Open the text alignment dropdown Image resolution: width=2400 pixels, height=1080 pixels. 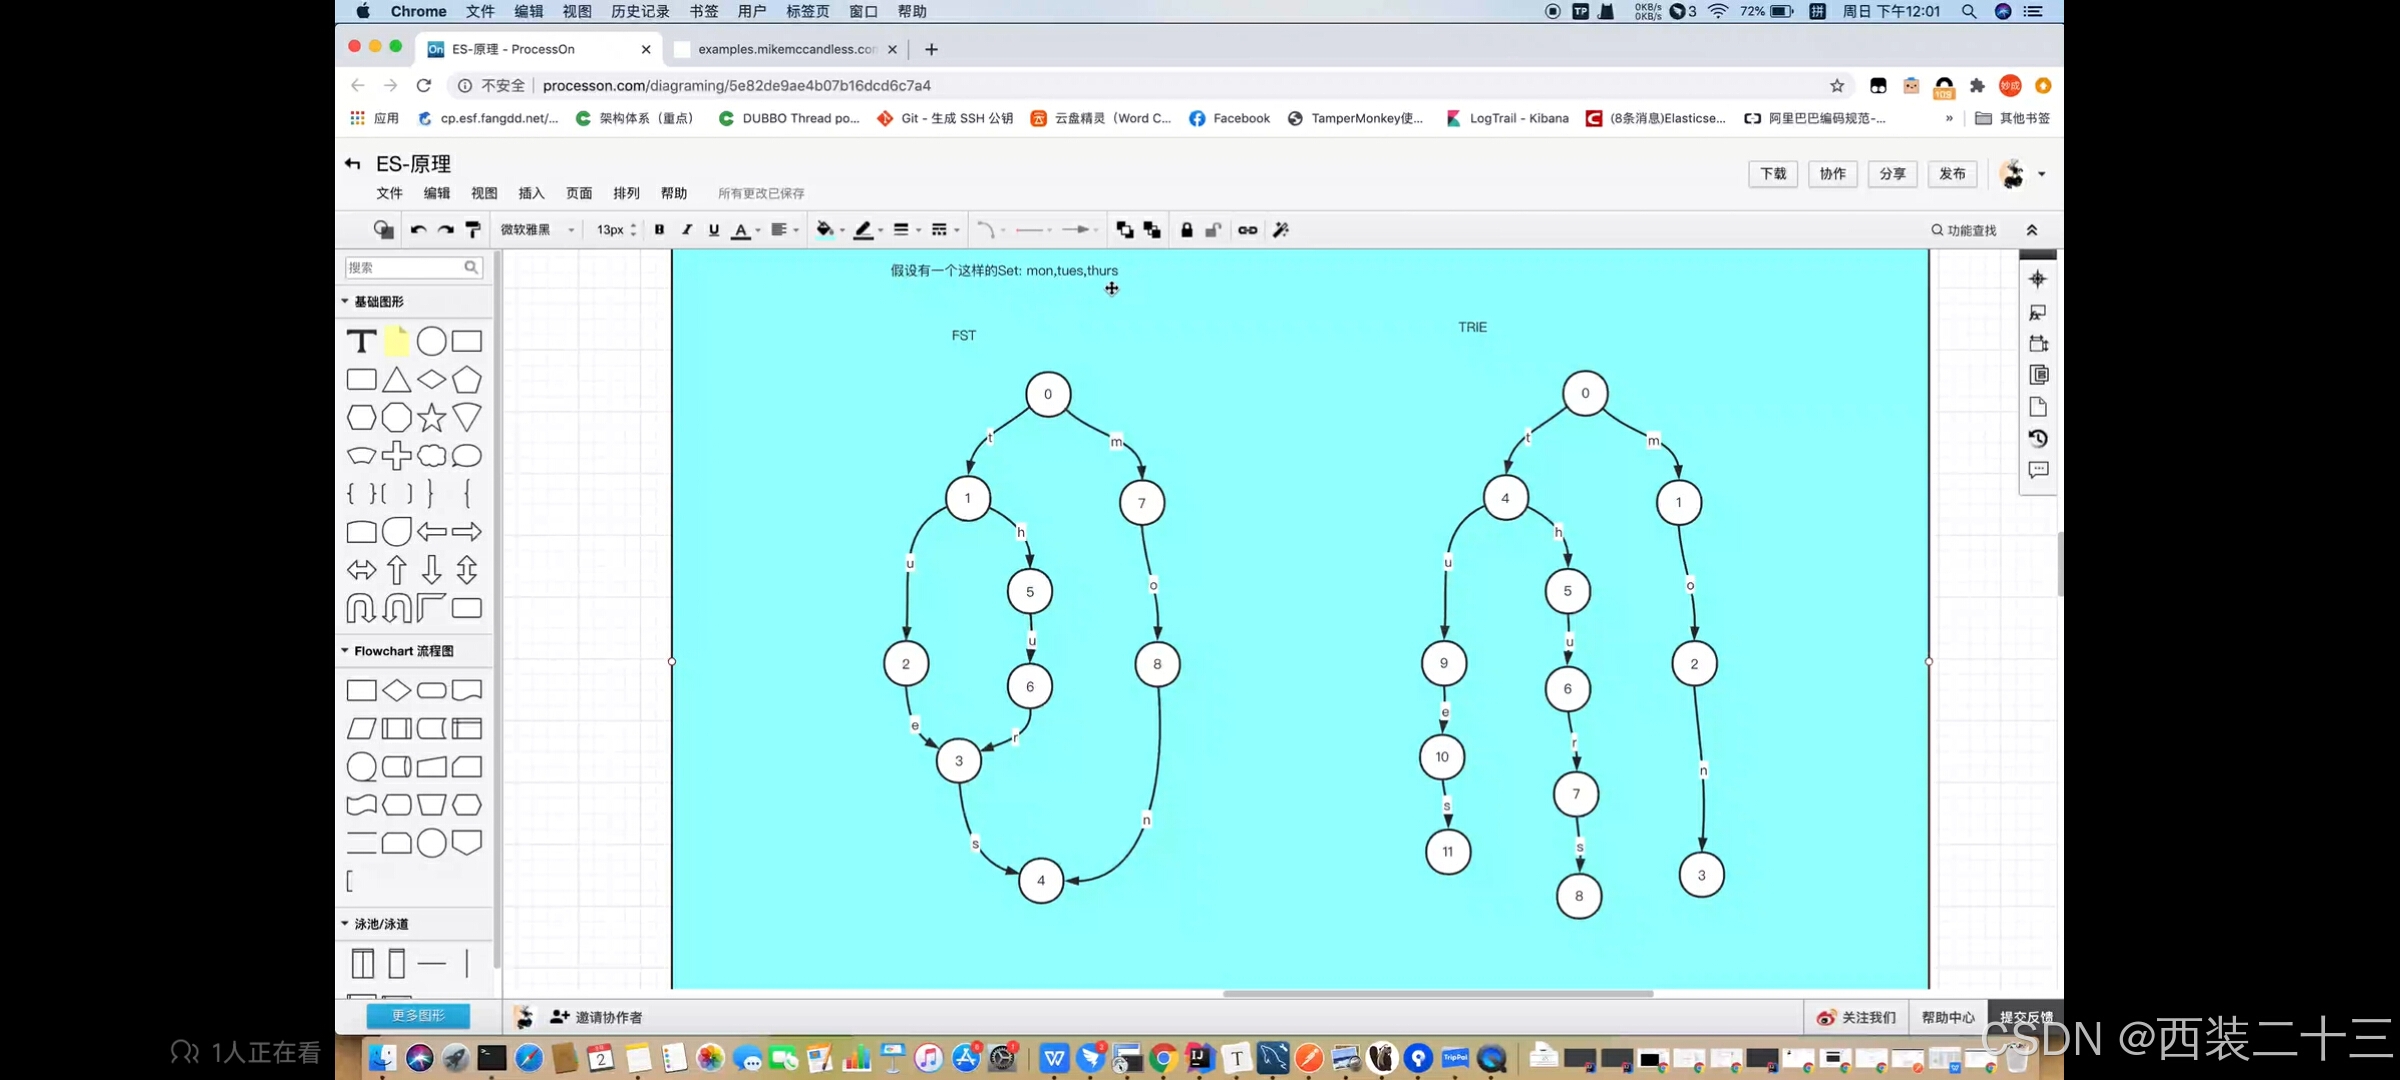(784, 230)
